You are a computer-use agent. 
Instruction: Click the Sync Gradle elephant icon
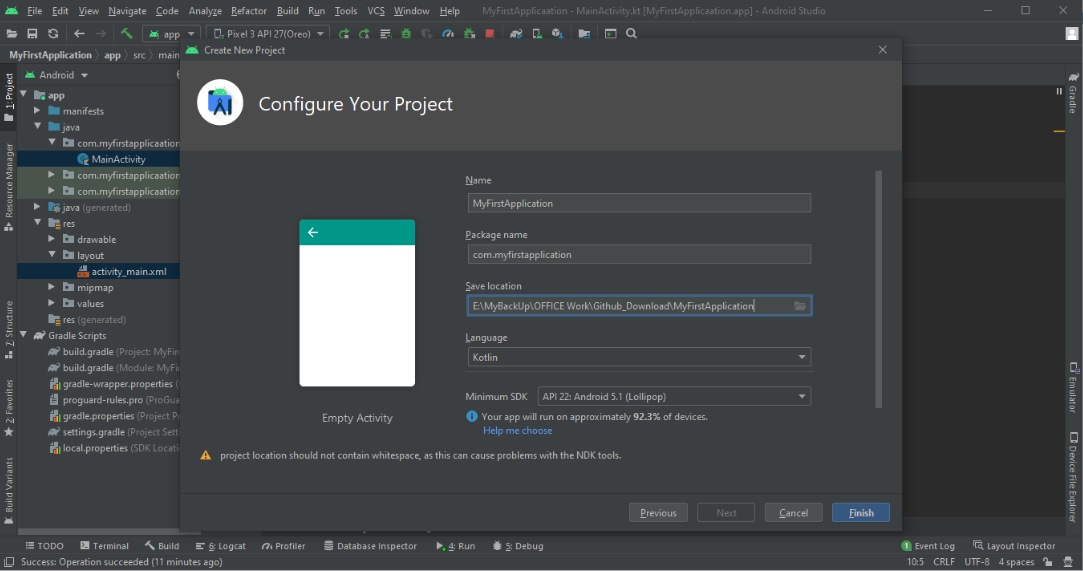click(x=516, y=33)
